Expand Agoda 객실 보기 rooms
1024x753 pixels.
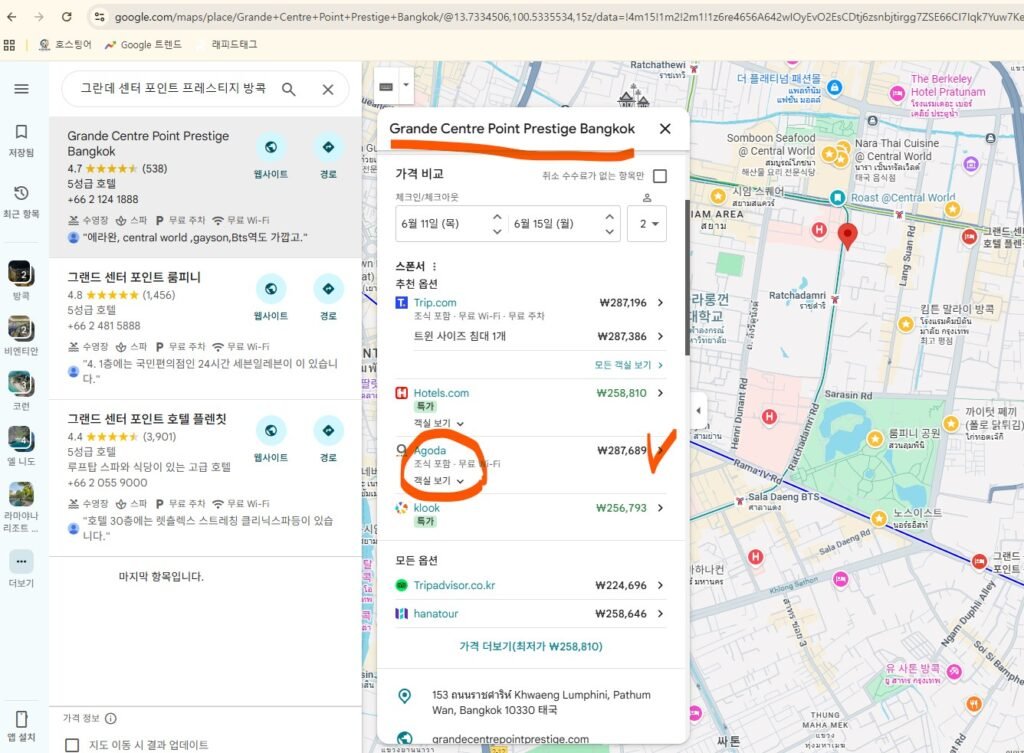pos(438,480)
